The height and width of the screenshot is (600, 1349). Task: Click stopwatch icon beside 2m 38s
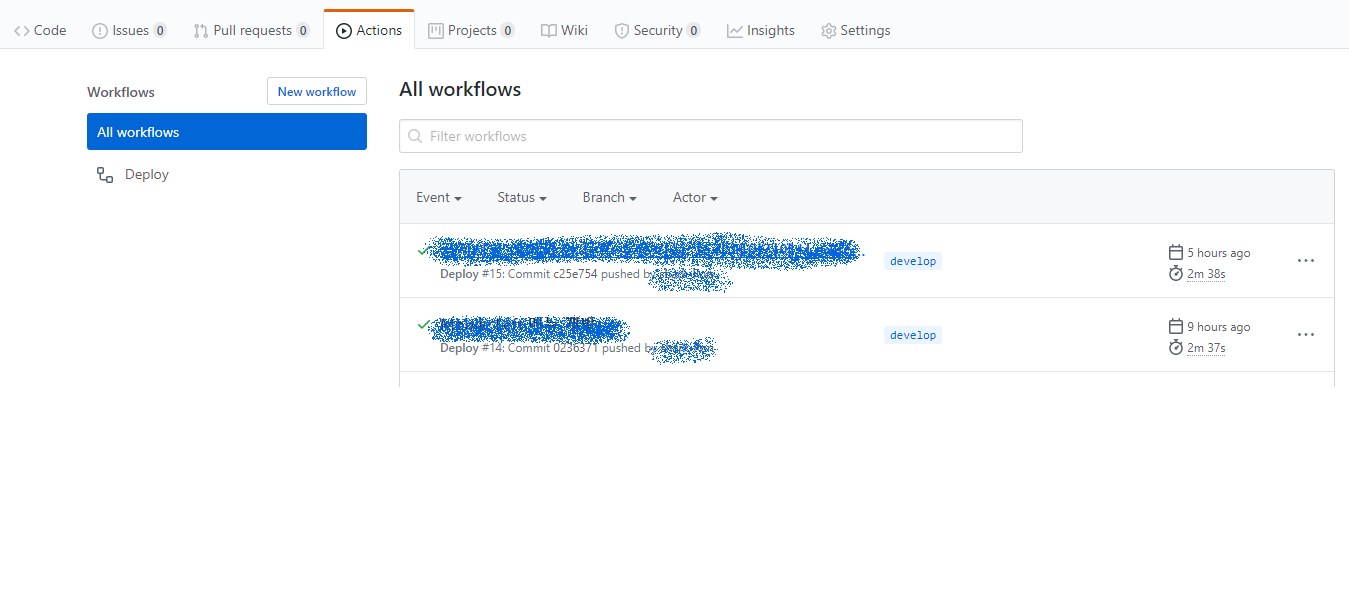click(x=1176, y=273)
